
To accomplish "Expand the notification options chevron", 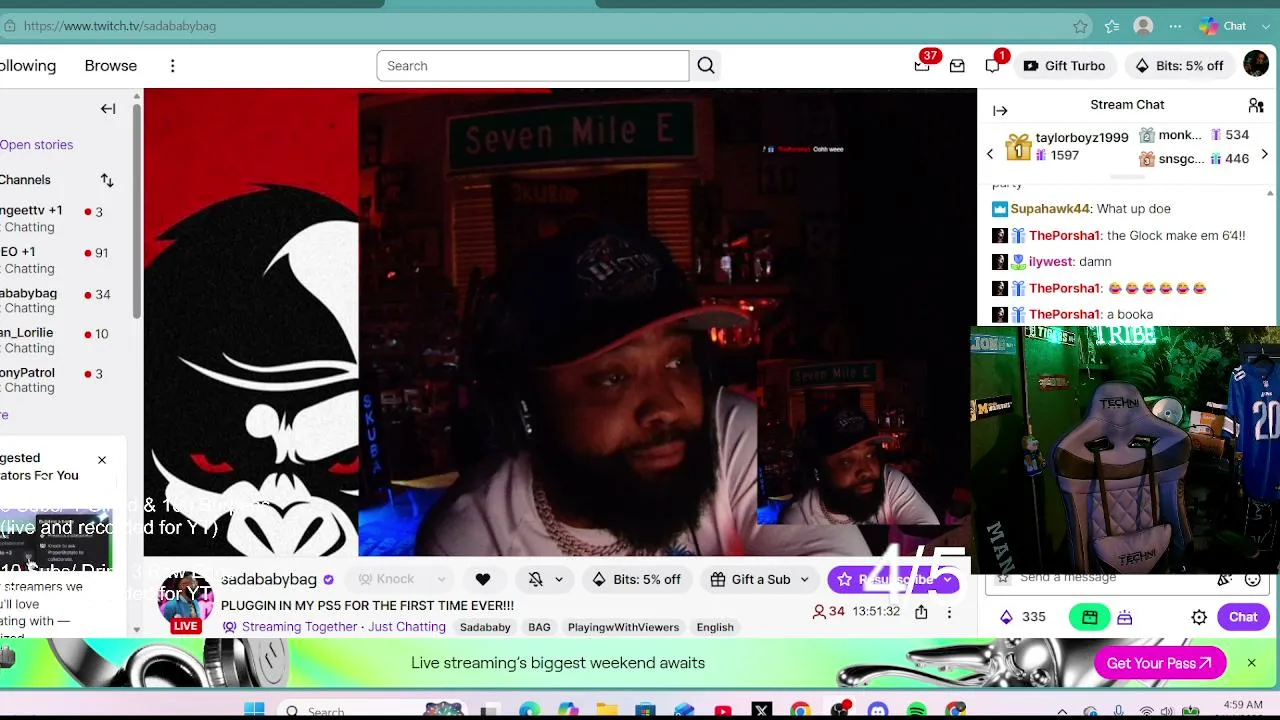I will pyautogui.click(x=558, y=579).
